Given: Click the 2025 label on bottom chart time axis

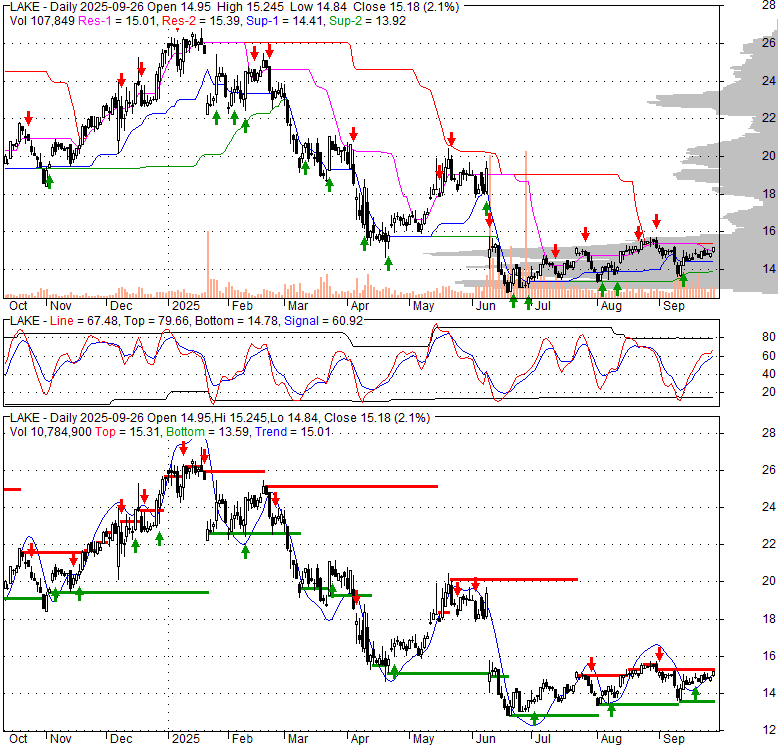Looking at the screenshot, I should [186, 739].
